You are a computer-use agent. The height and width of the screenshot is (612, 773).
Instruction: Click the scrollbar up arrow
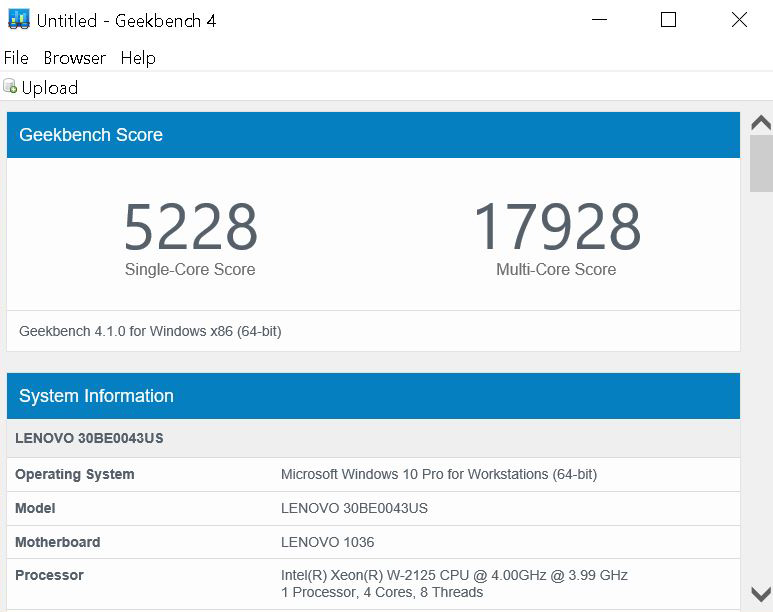761,122
